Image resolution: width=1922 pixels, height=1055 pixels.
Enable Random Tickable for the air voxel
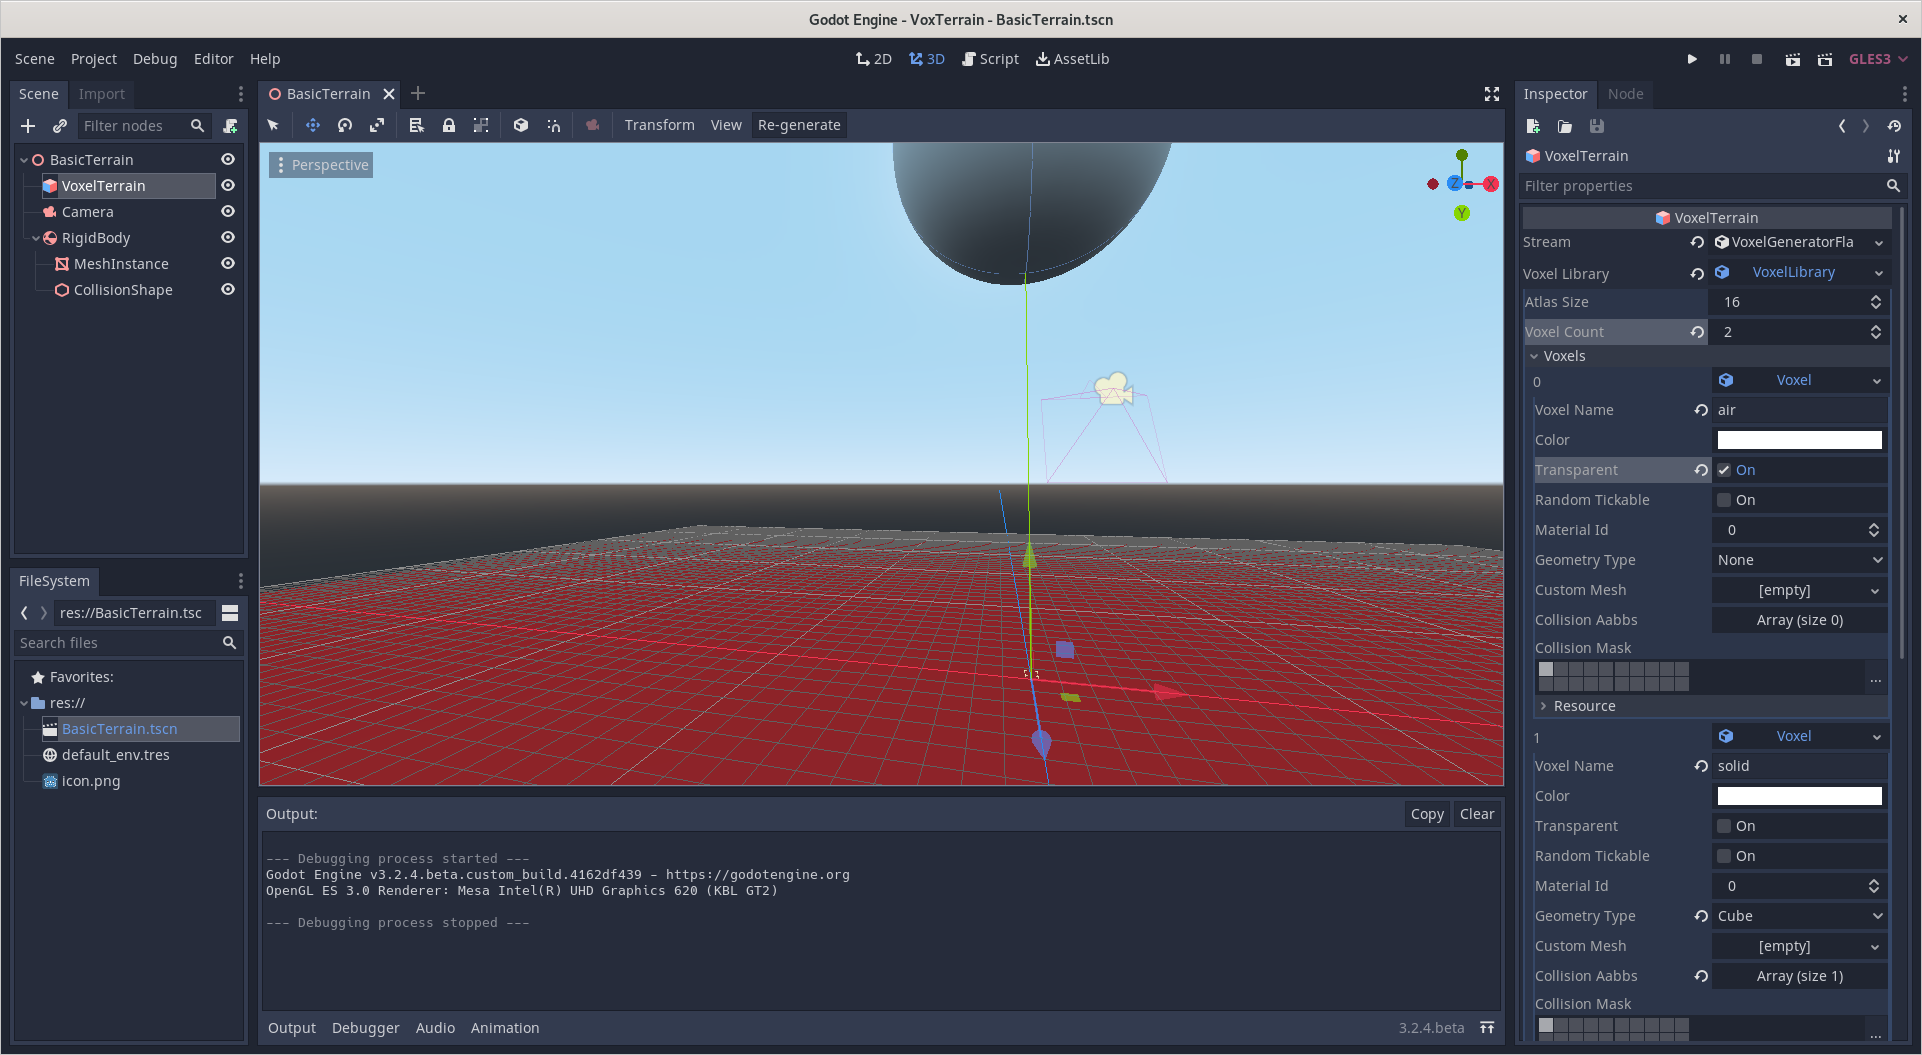(1723, 499)
